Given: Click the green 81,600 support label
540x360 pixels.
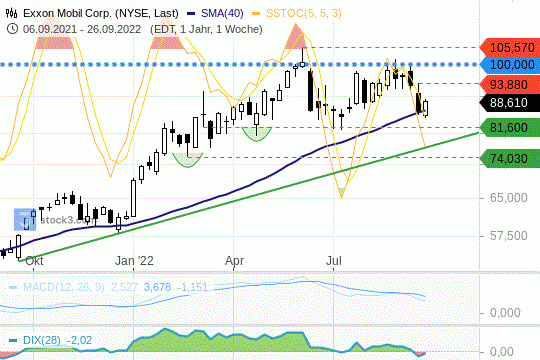Looking at the screenshot, I should [510, 127].
